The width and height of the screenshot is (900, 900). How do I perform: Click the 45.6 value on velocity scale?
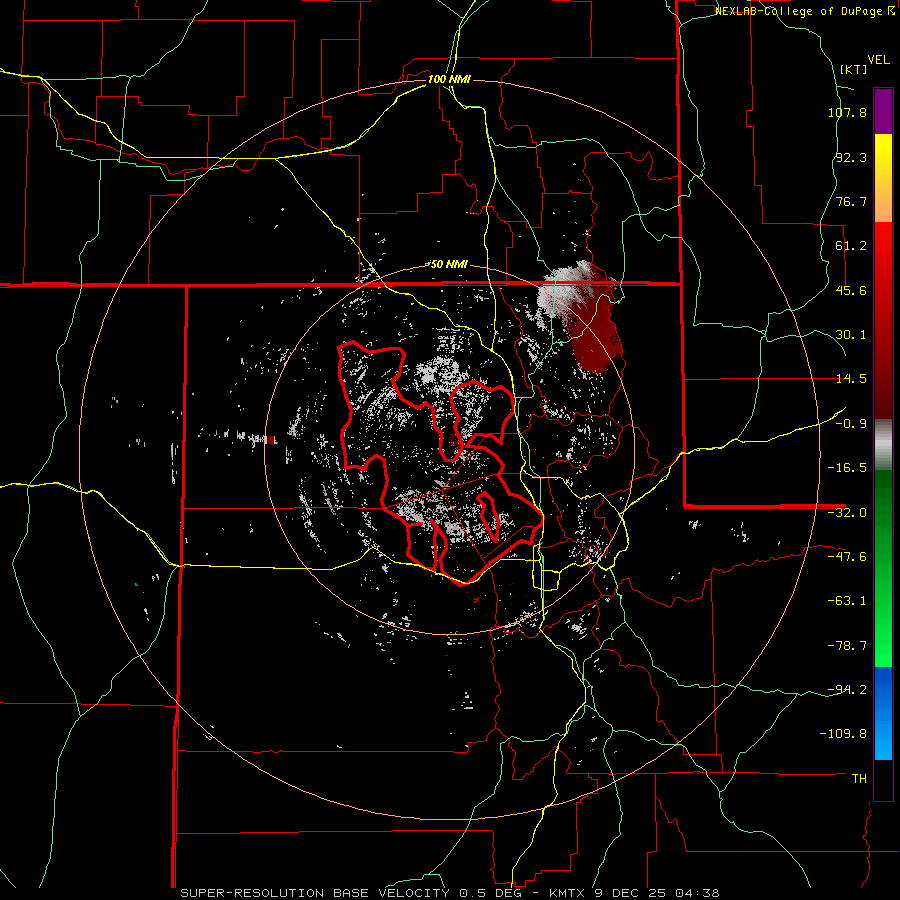(851, 290)
